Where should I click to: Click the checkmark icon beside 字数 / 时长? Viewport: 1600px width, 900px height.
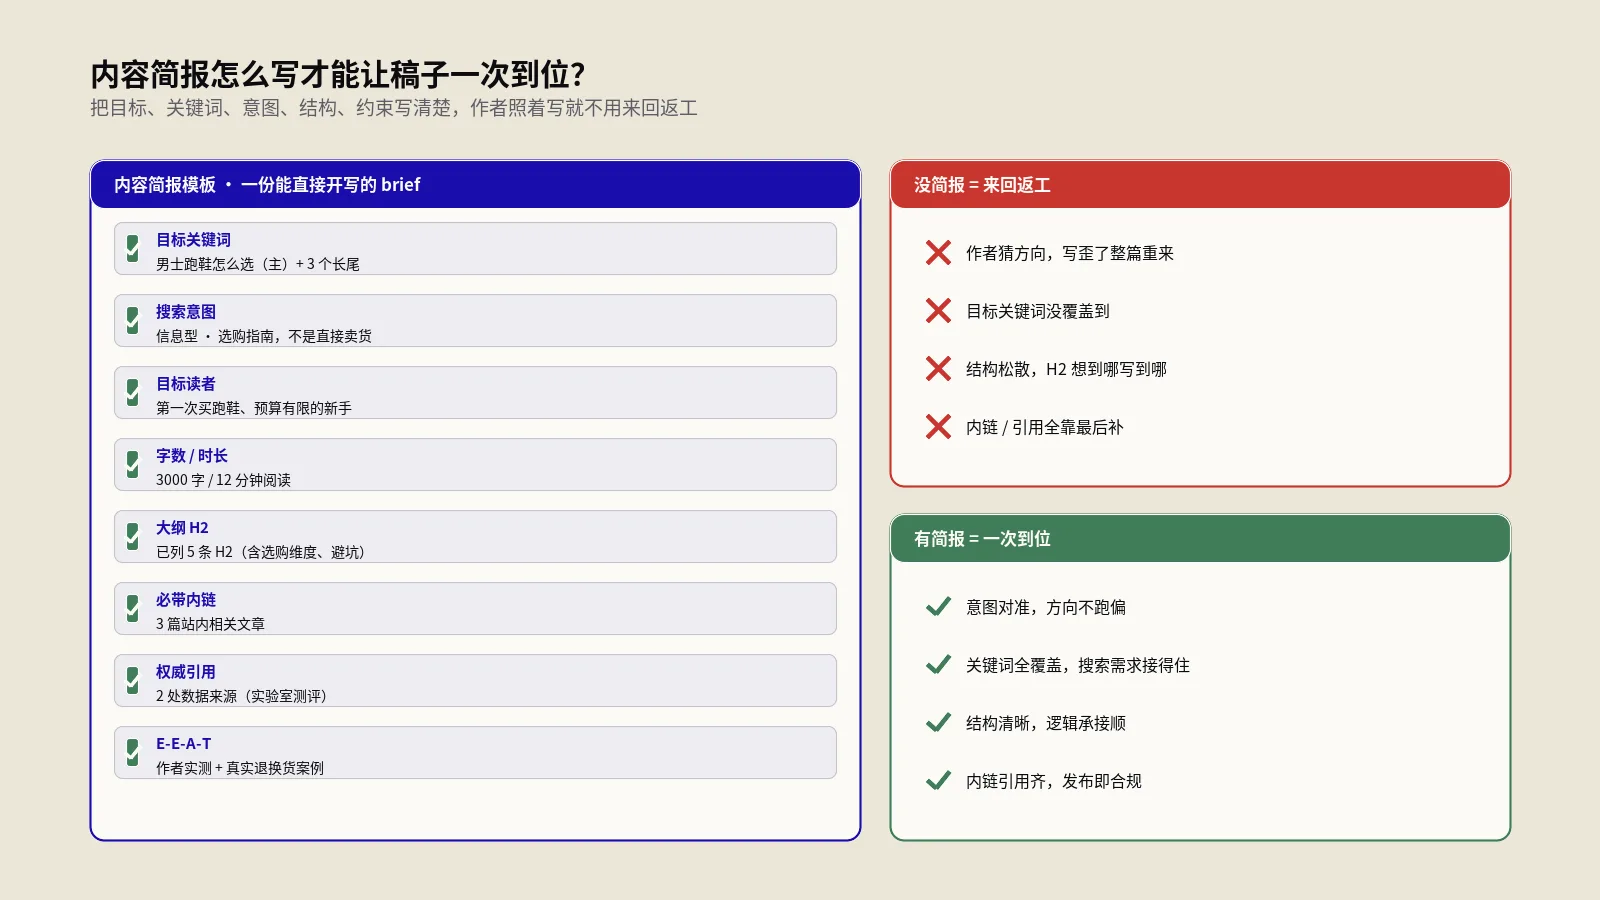coord(133,464)
